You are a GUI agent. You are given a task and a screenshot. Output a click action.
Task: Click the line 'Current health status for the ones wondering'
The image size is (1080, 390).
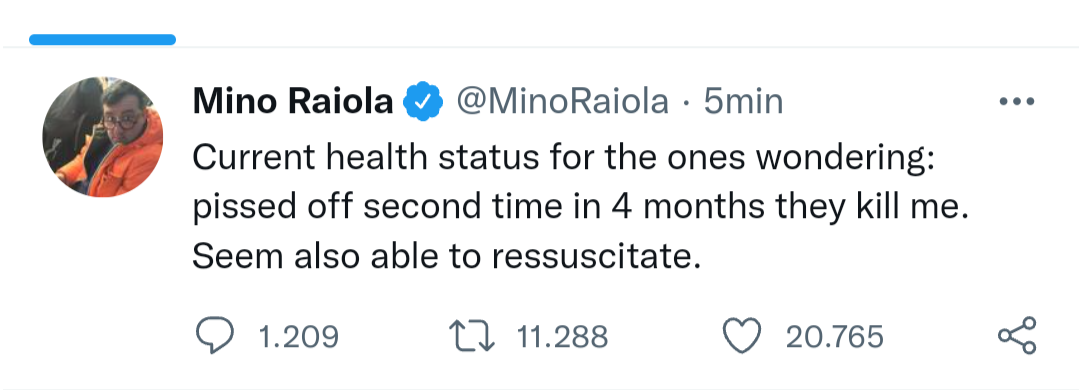tap(563, 158)
